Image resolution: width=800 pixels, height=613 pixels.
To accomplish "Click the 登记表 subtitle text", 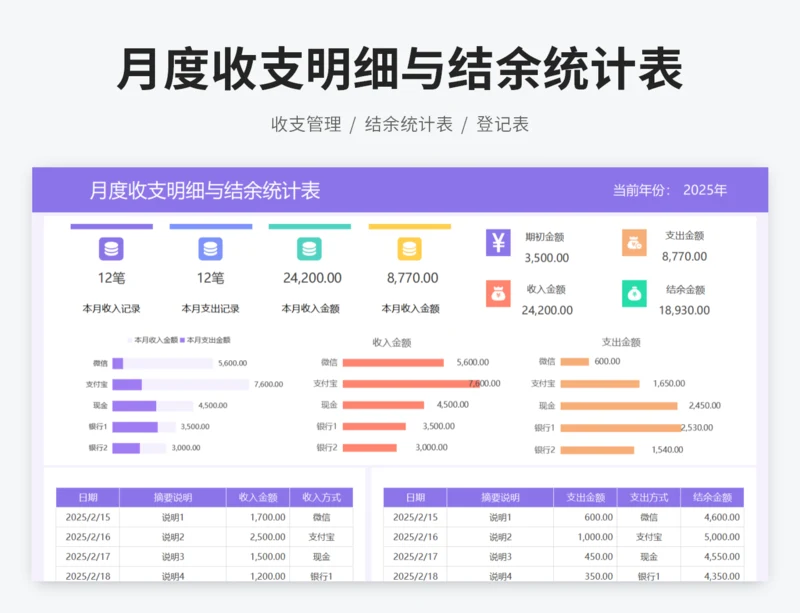I will pyautogui.click(x=503, y=124).
